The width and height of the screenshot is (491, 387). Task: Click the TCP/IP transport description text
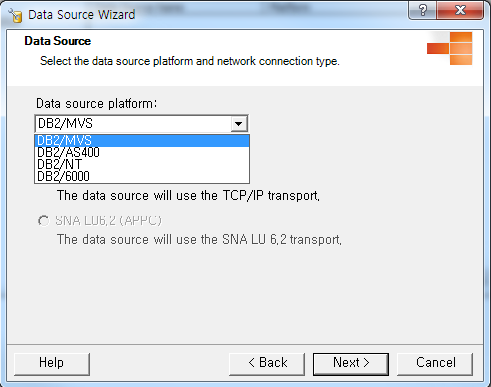coord(188,196)
